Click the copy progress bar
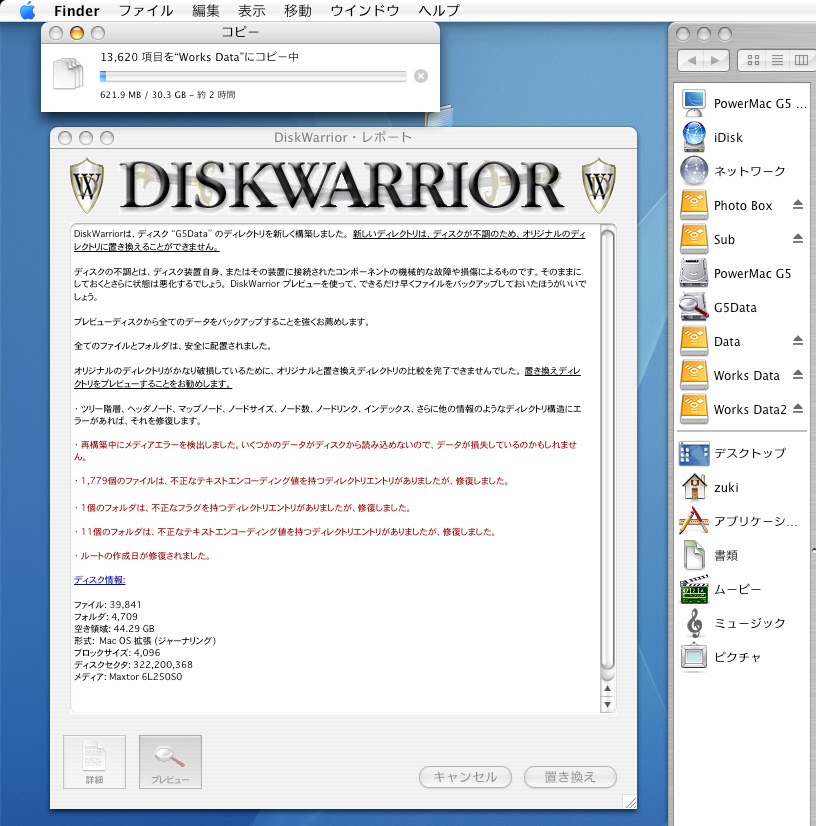 point(253,76)
